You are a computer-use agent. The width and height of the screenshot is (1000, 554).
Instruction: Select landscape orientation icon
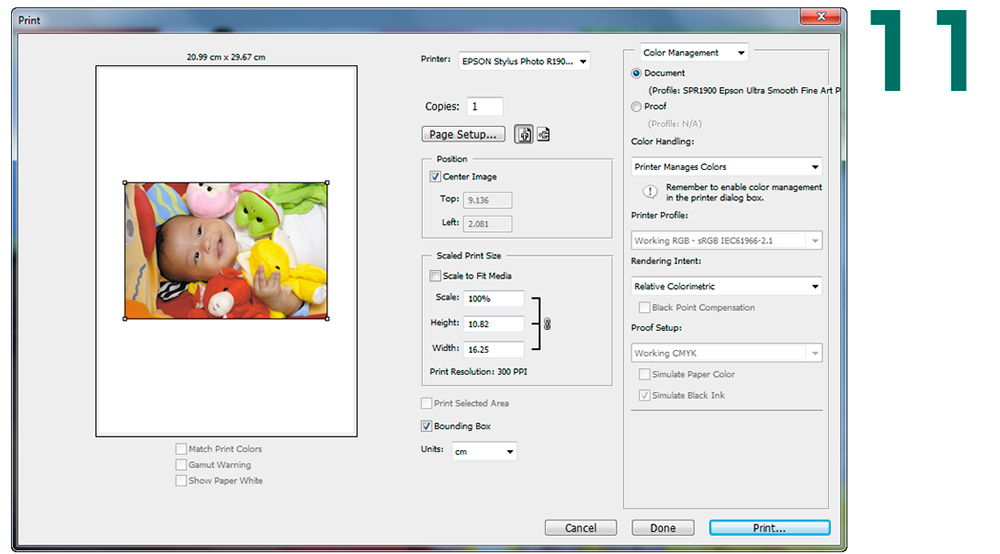(x=543, y=135)
